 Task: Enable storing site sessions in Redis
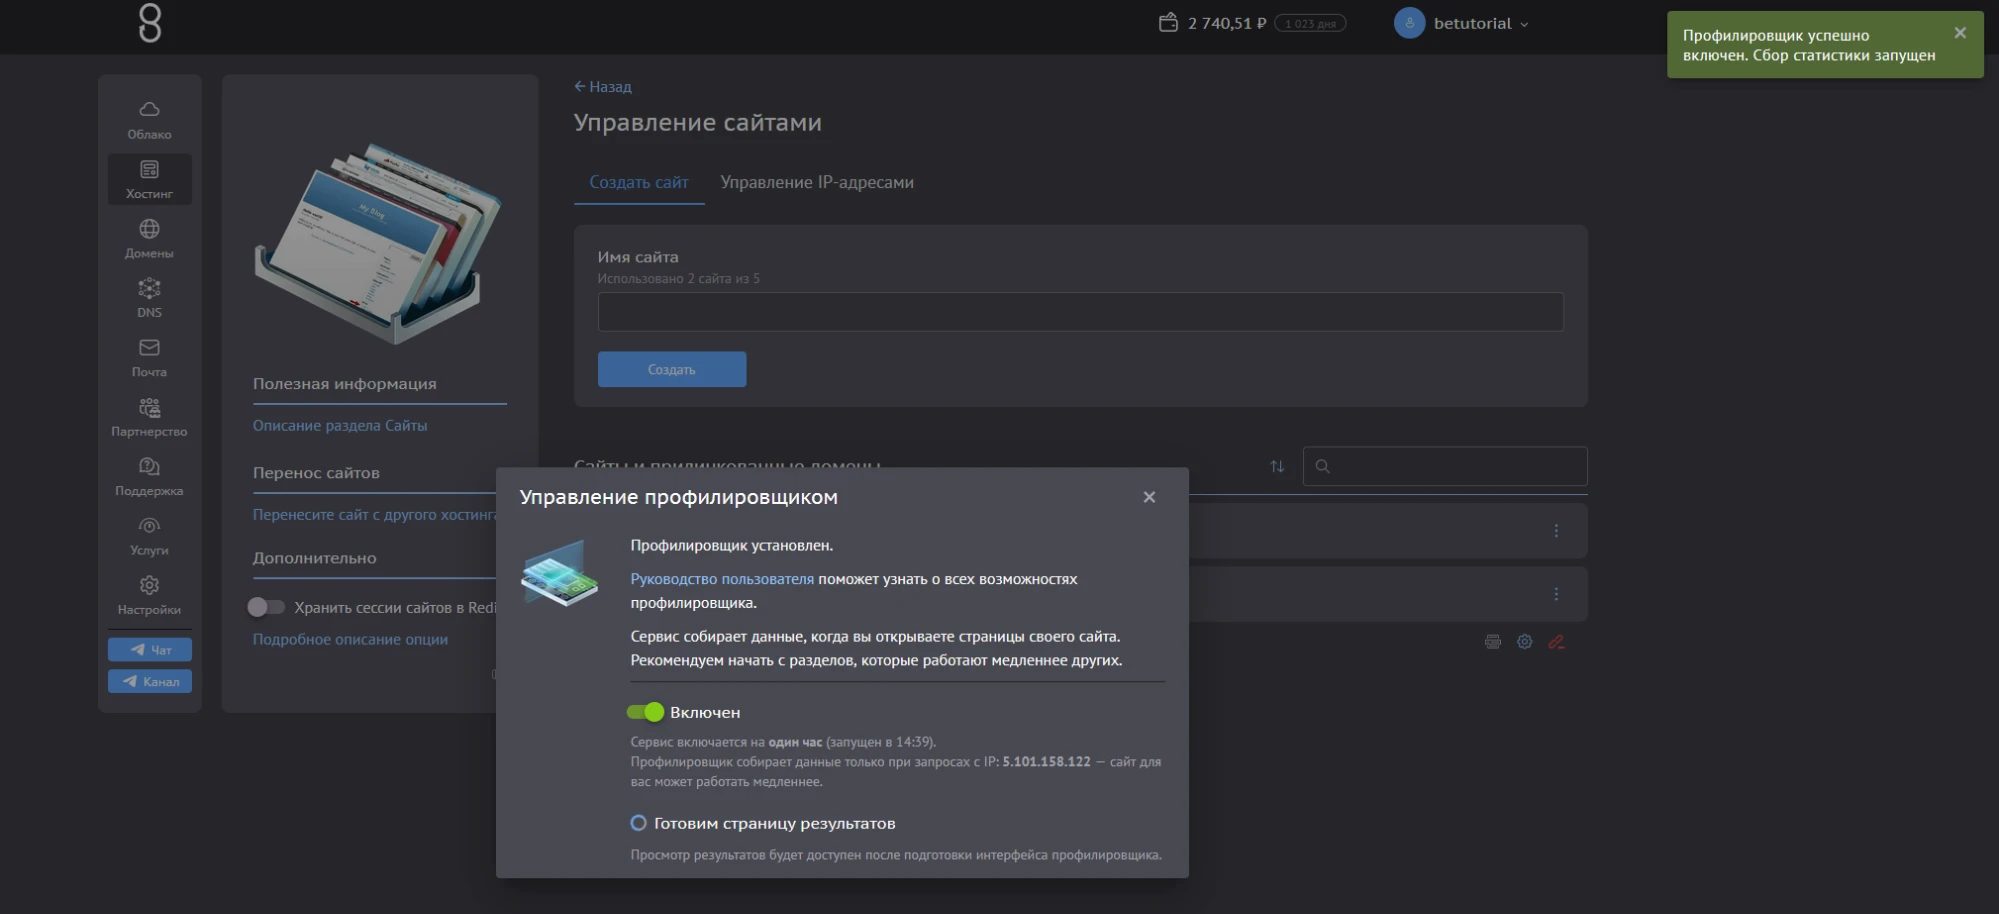[x=266, y=607]
